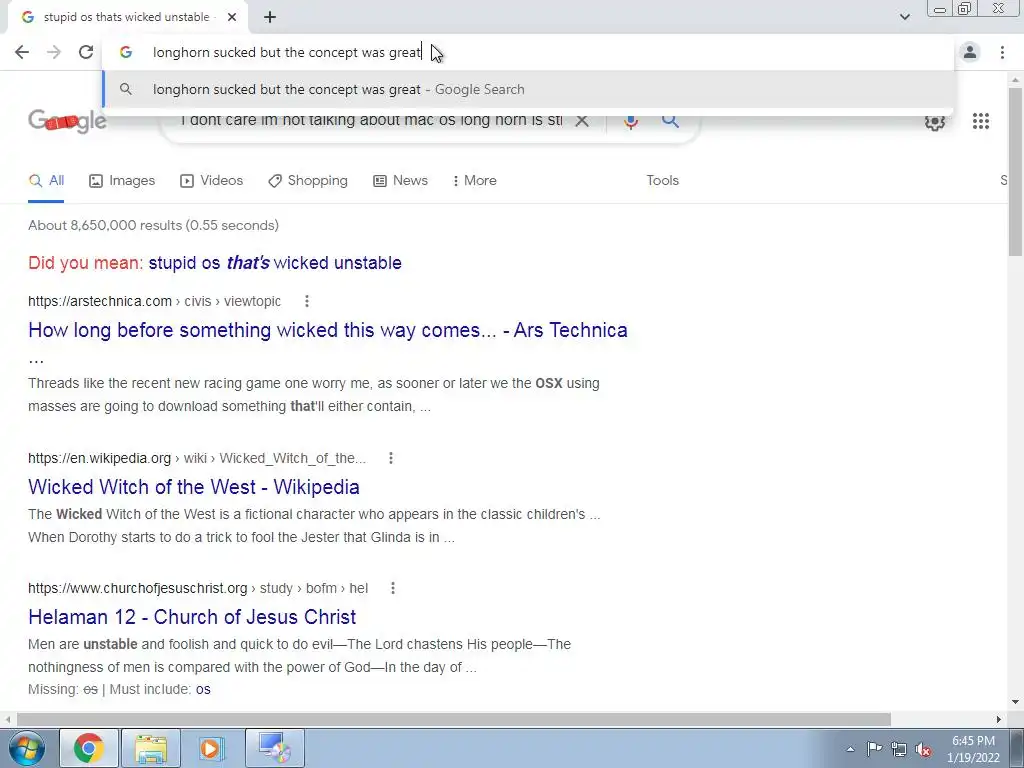Open Windows Explorer from the taskbar

tap(151, 748)
